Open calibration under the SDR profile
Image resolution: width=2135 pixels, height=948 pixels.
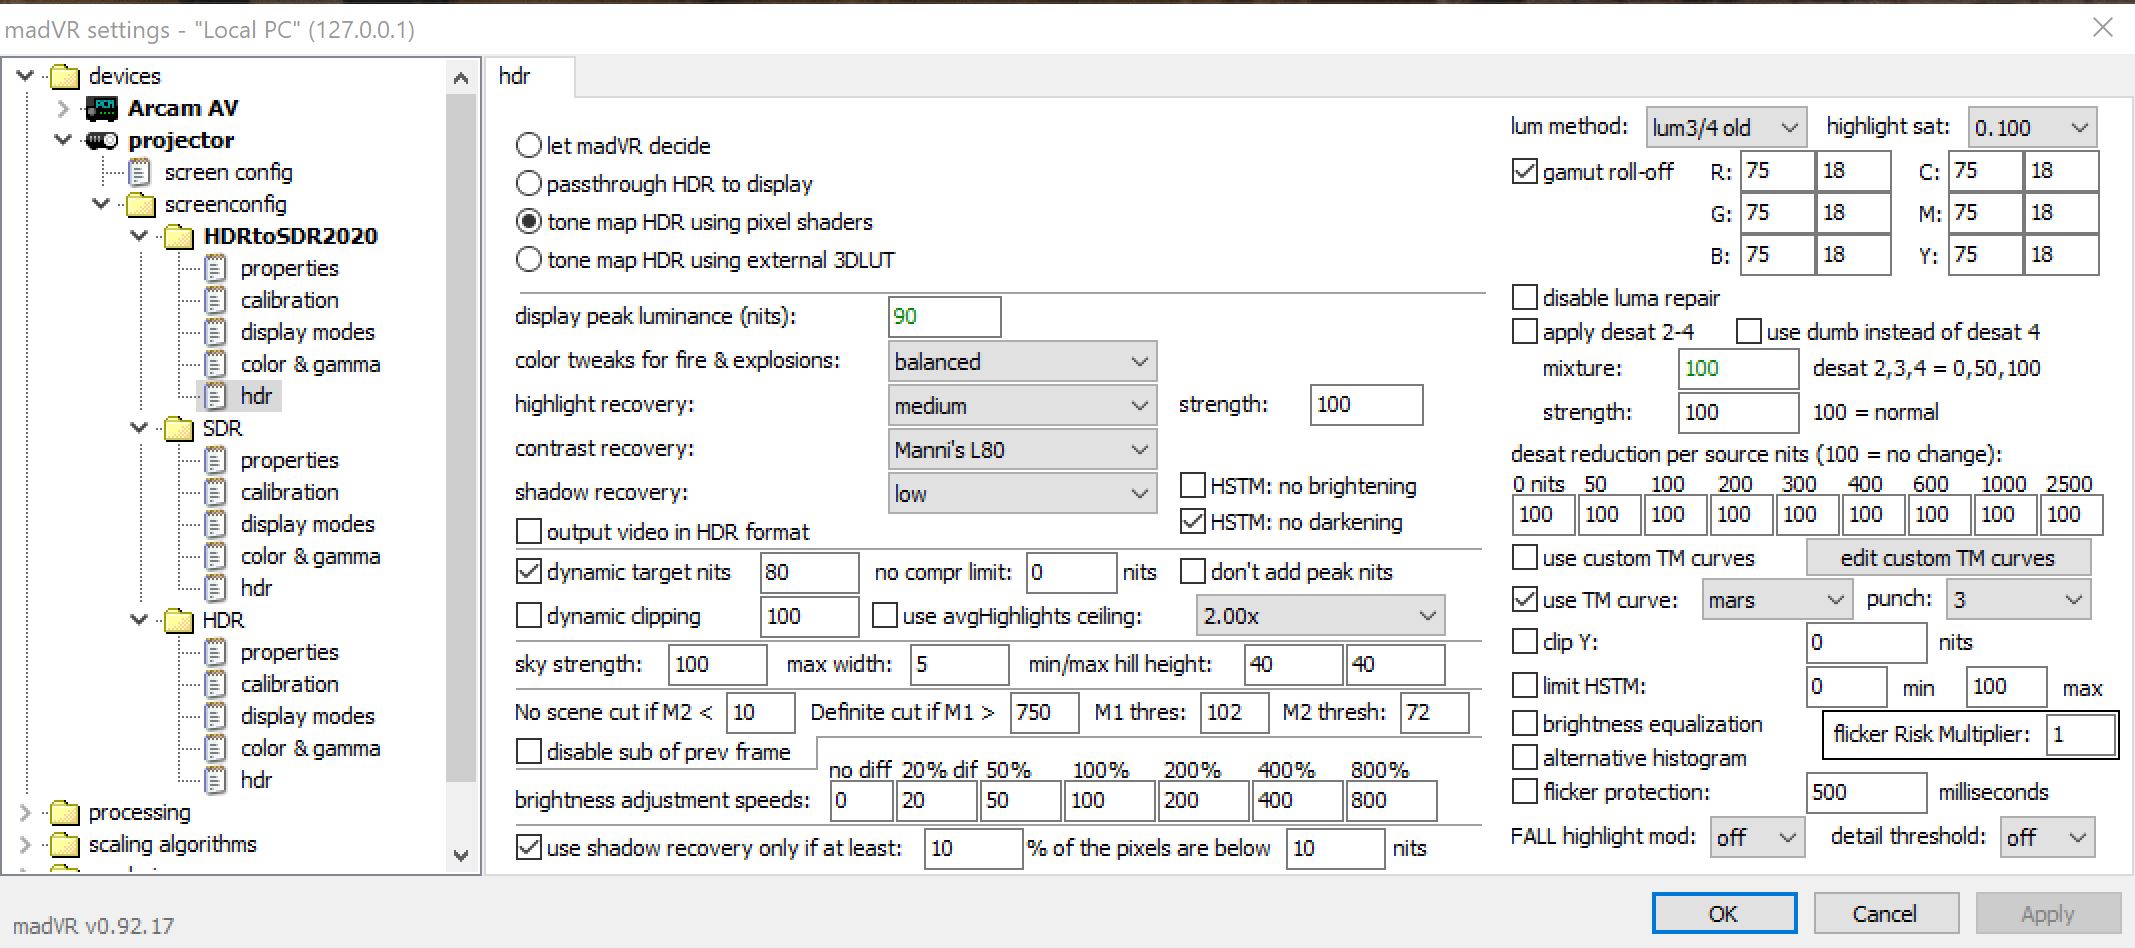289,492
